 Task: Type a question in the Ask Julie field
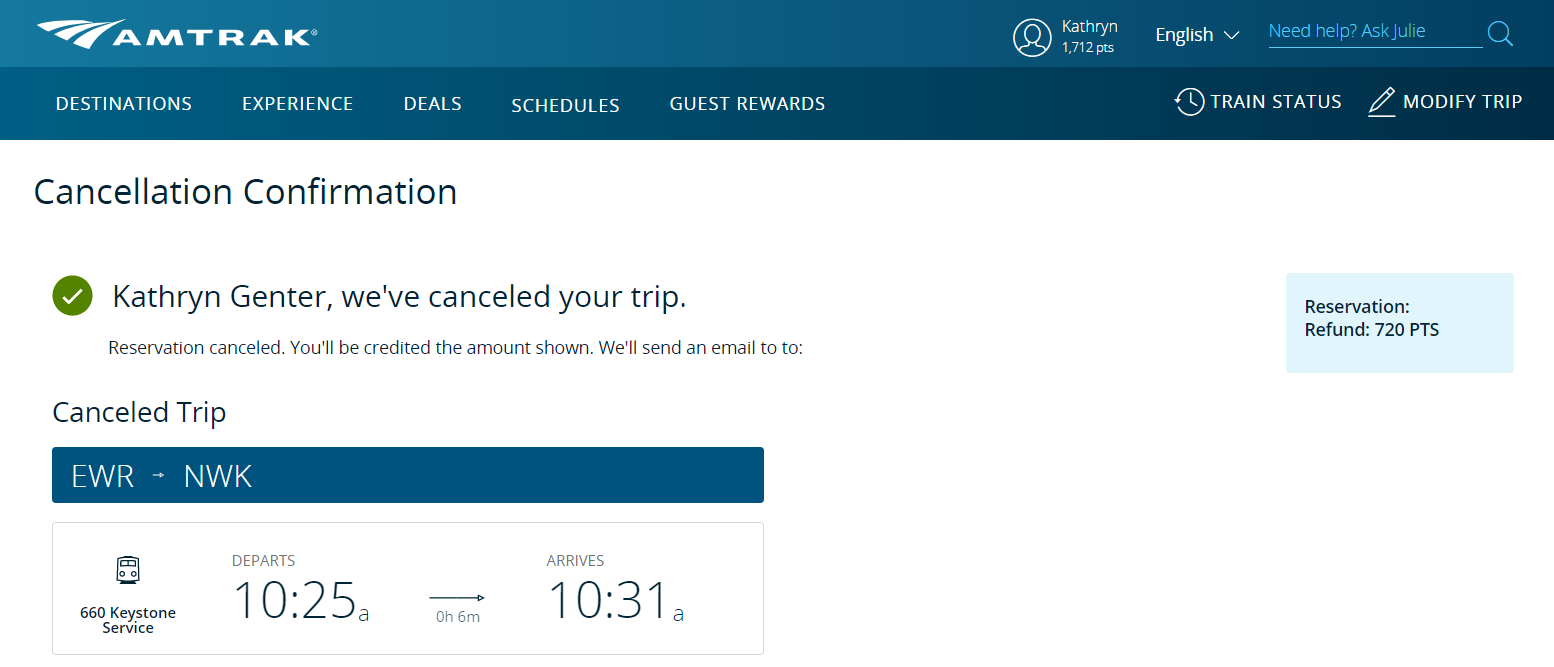1374,31
